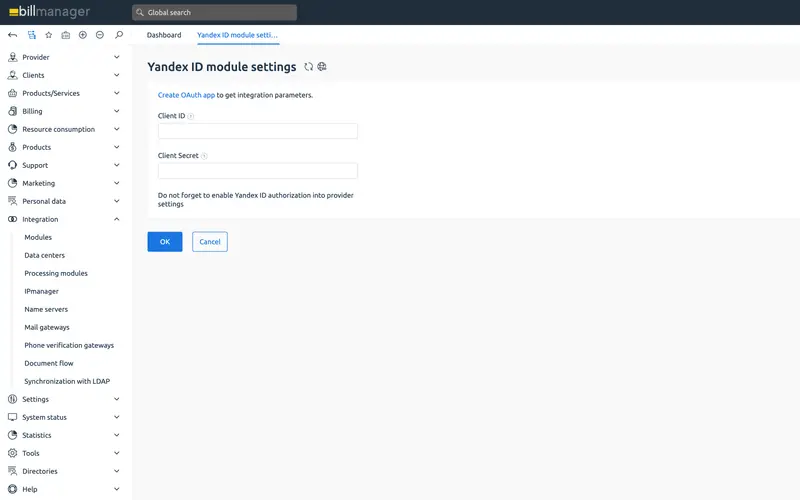Image resolution: width=800 pixels, height=500 pixels.
Task: Click the Client Secret input field
Action: coord(258,171)
